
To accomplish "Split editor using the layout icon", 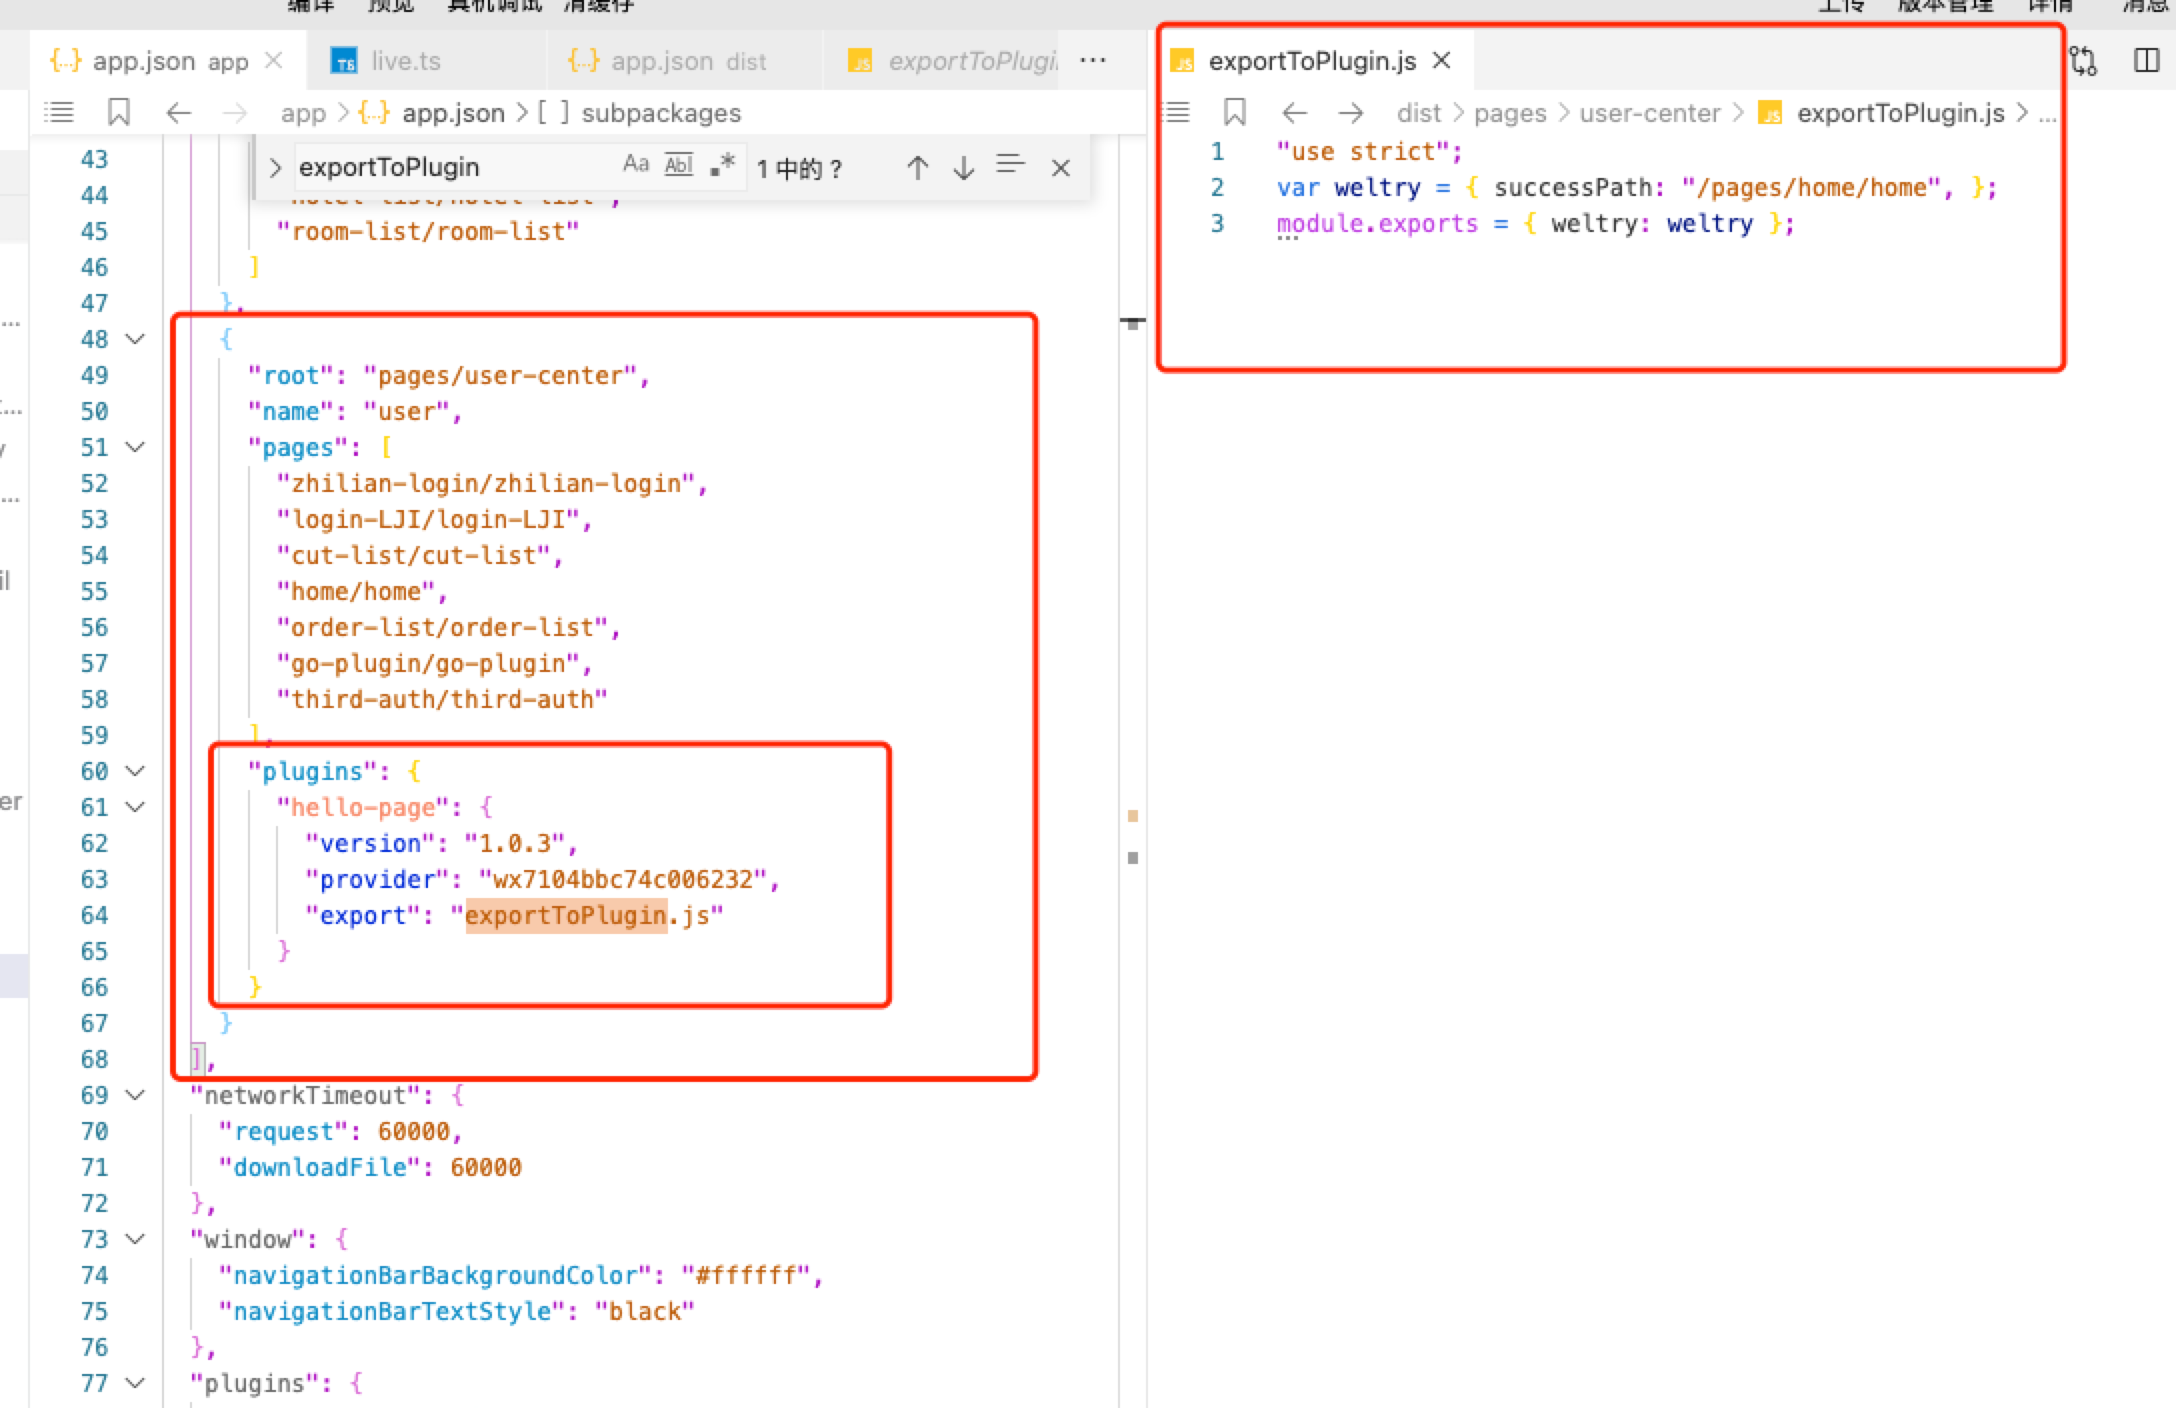I will [2146, 61].
